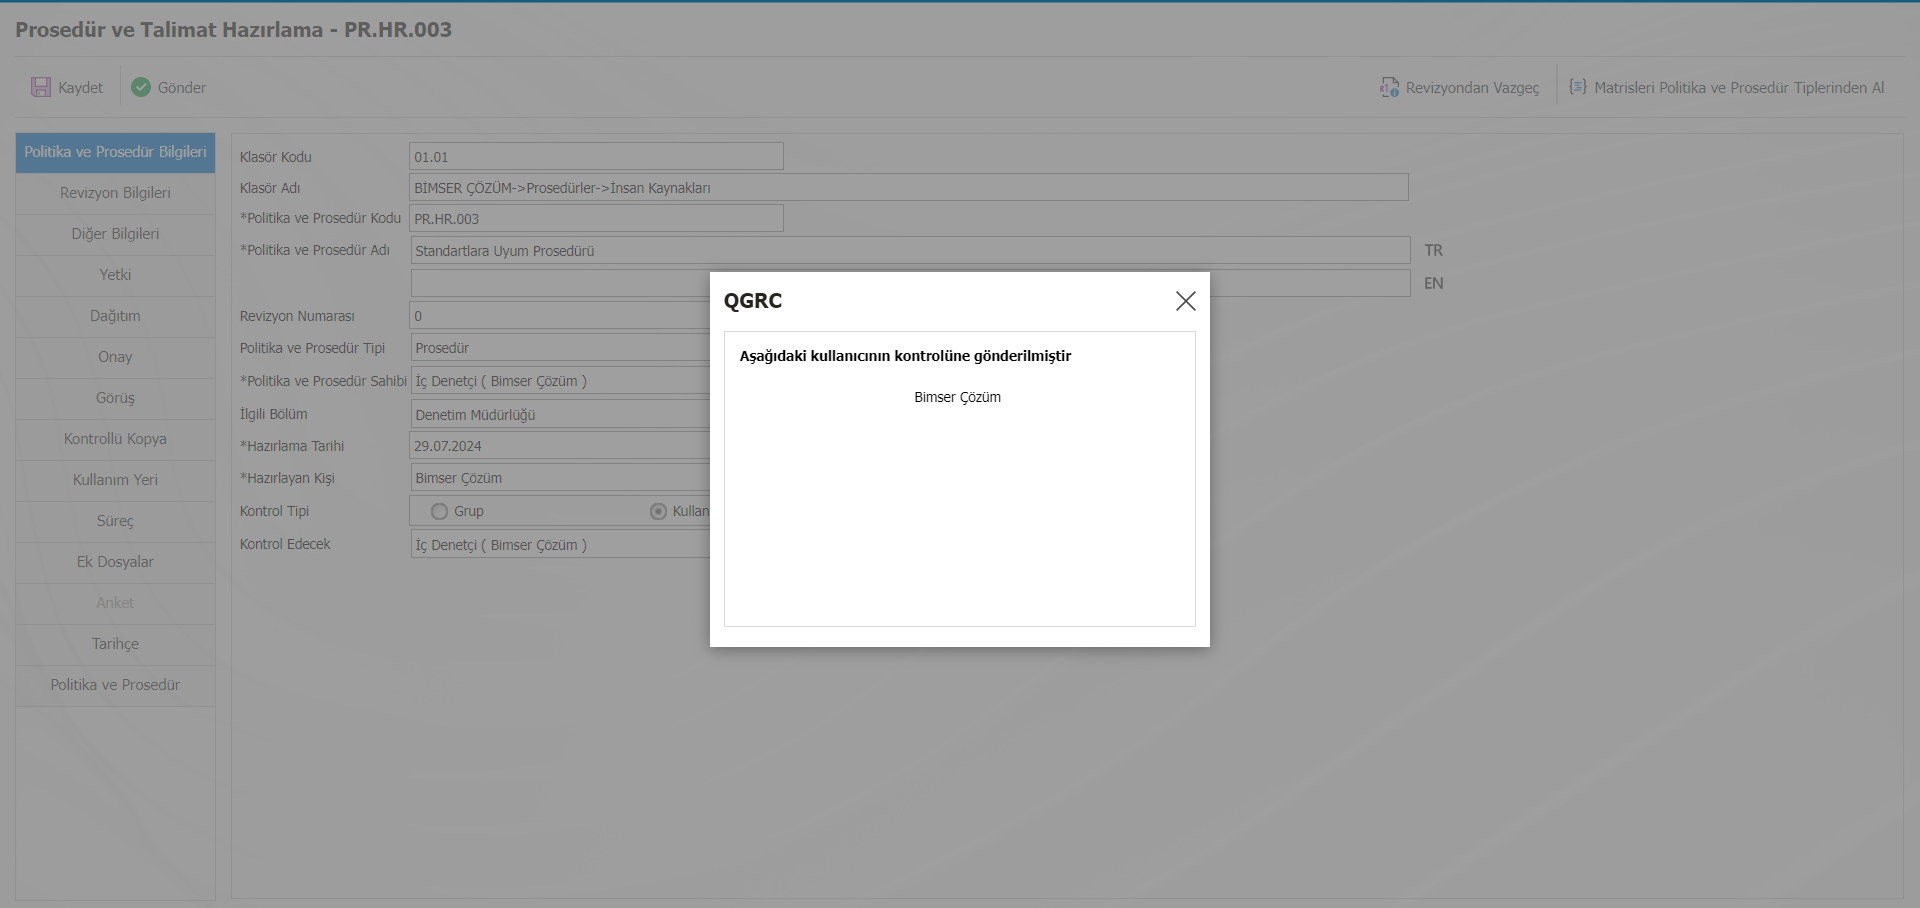Click the Matrisleri Politika ve Prosedür Tiplerinden Al icon
The width and height of the screenshot is (1920, 908).
pyautogui.click(x=1578, y=87)
